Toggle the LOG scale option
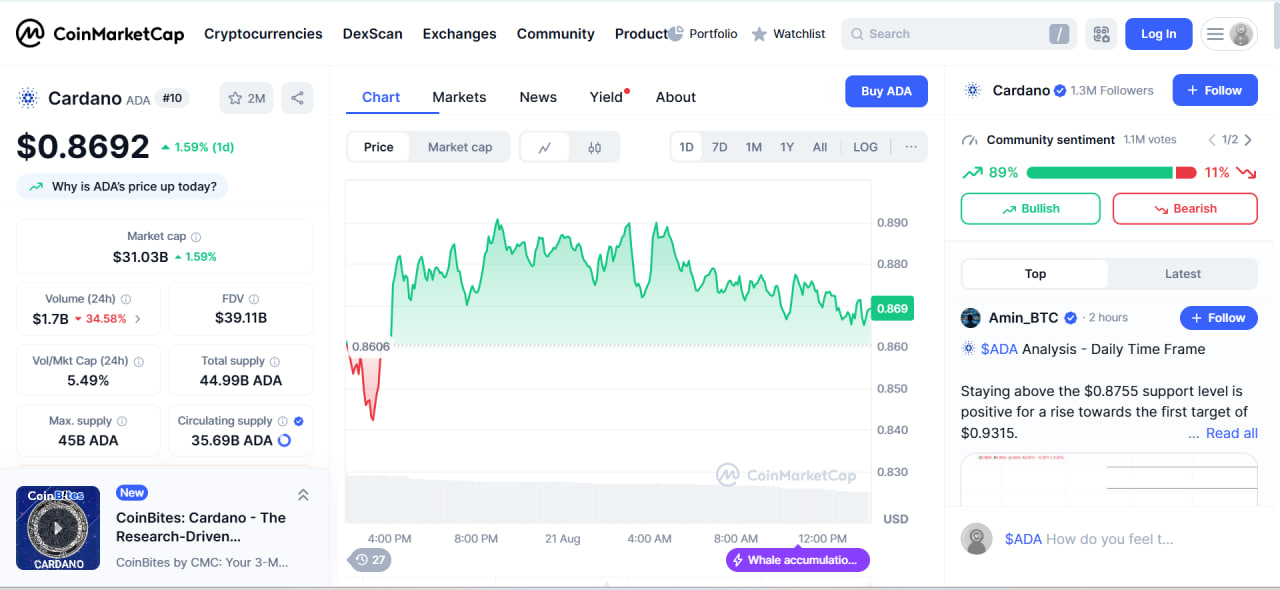The image size is (1280, 590). pyautogui.click(x=865, y=147)
